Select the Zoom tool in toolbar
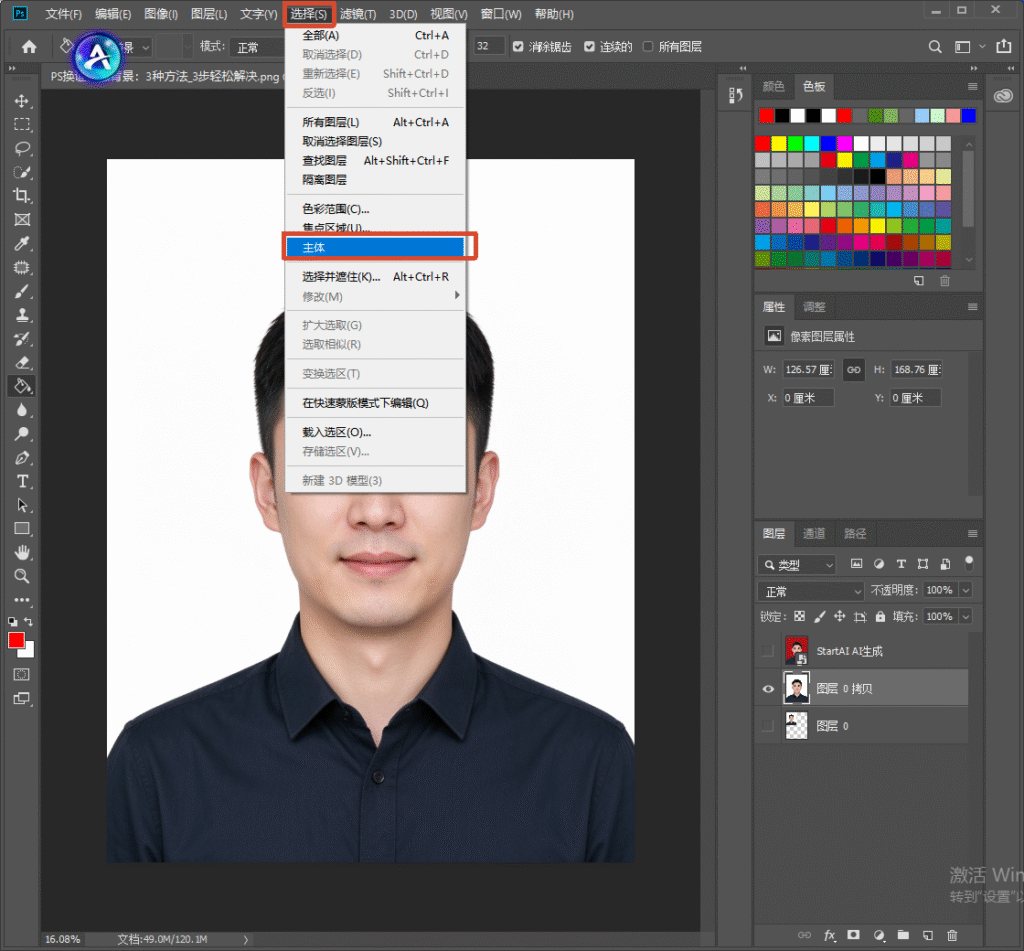The image size is (1024, 951). [x=22, y=576]
